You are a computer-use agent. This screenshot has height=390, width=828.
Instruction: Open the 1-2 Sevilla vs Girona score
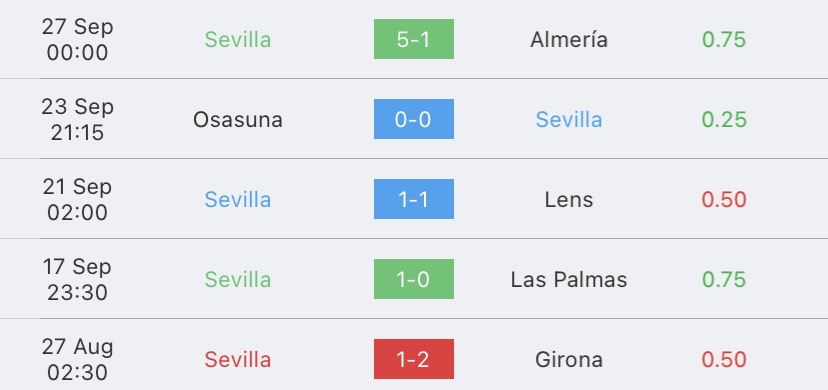[x=413, y=359]
